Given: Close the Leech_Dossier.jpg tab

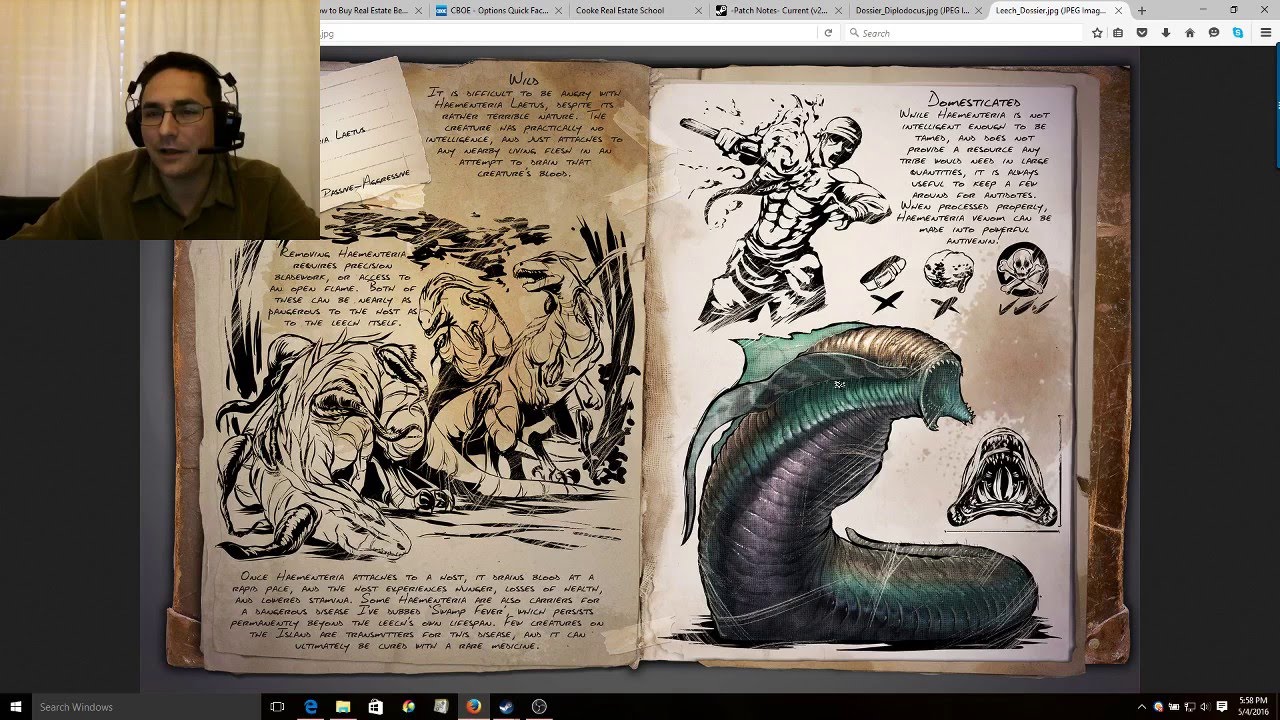Looking at the screenshot, I should (x=1119, y=10).
